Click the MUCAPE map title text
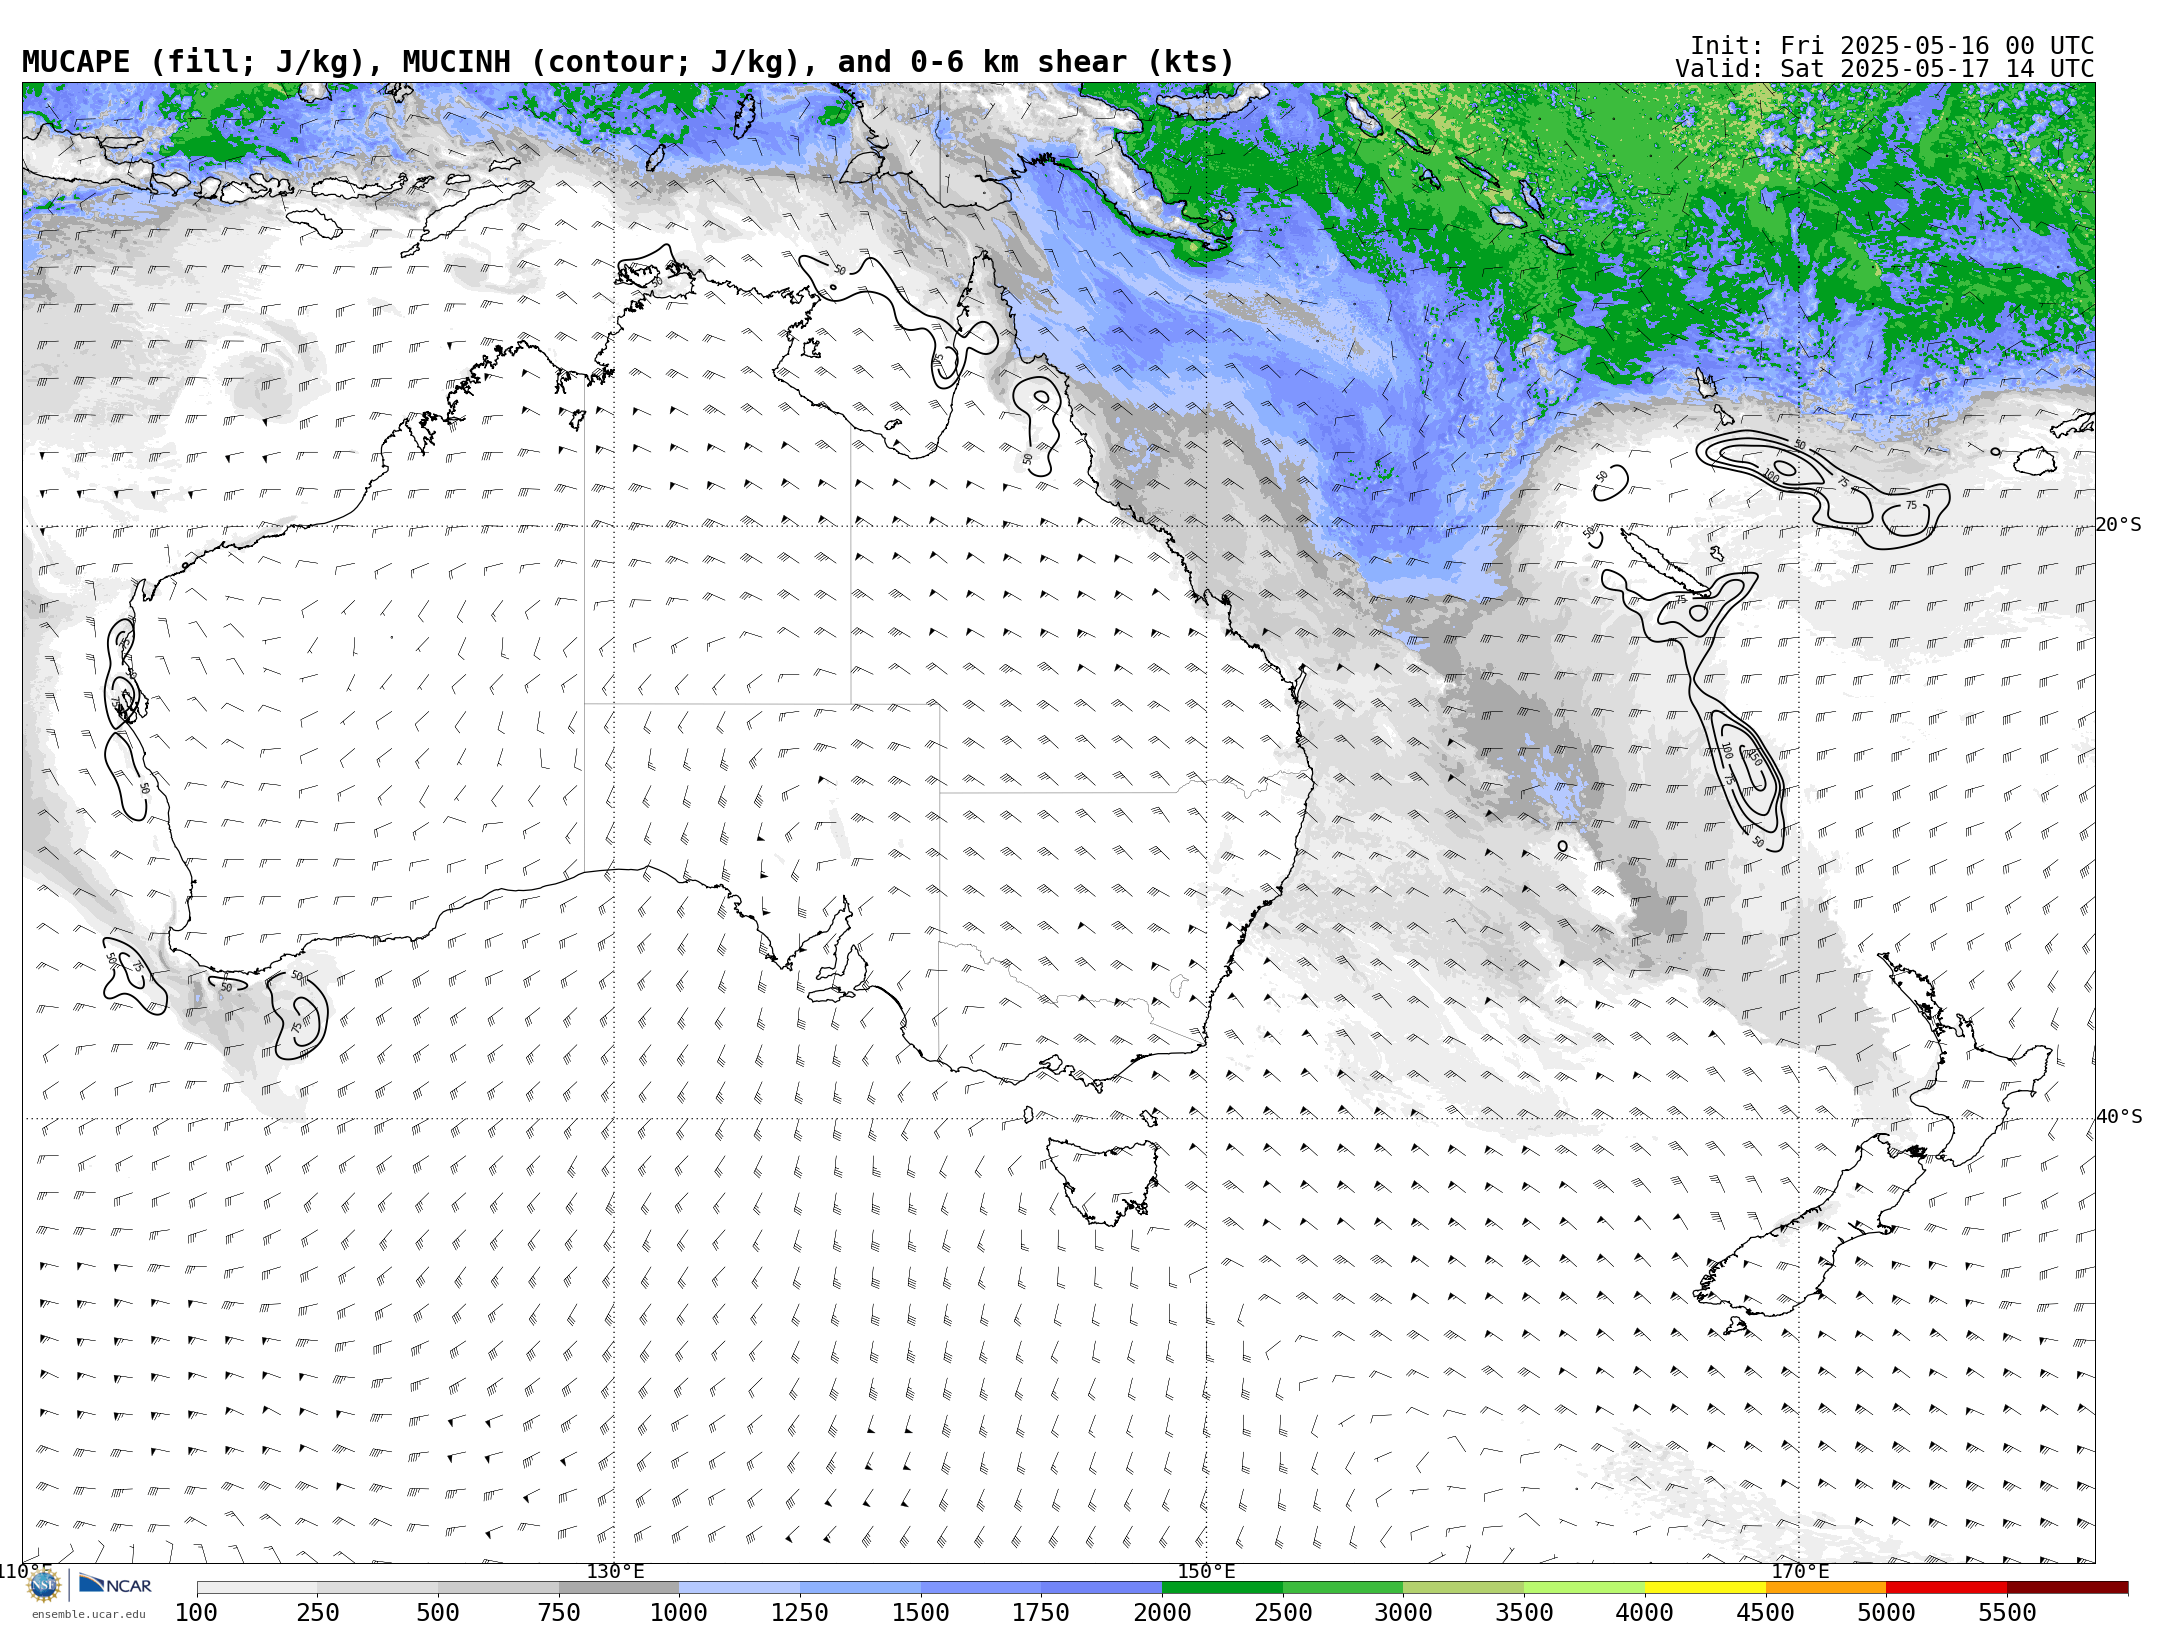Viewport: 2160px width, 1626px height. 628,62
